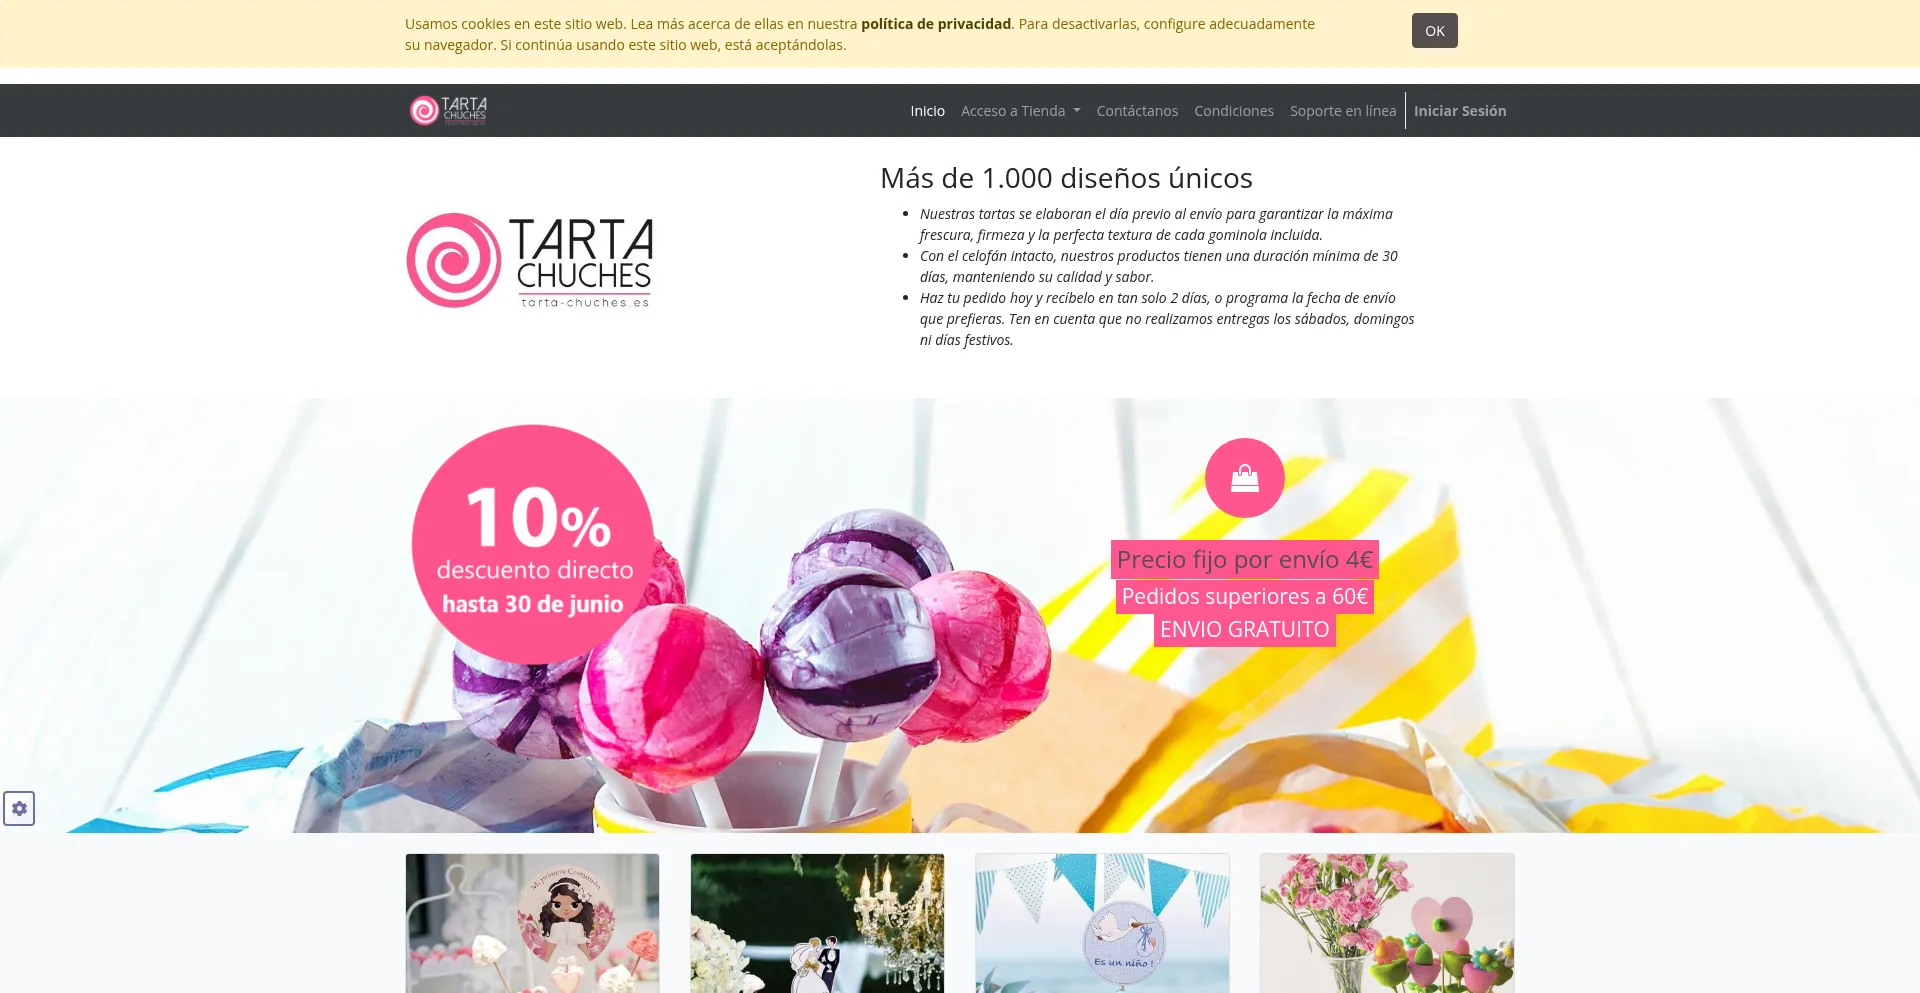Screen dimensions: 1920x993
Task: Click Iniciar Sesión to log in
Action: [1459, 111]
